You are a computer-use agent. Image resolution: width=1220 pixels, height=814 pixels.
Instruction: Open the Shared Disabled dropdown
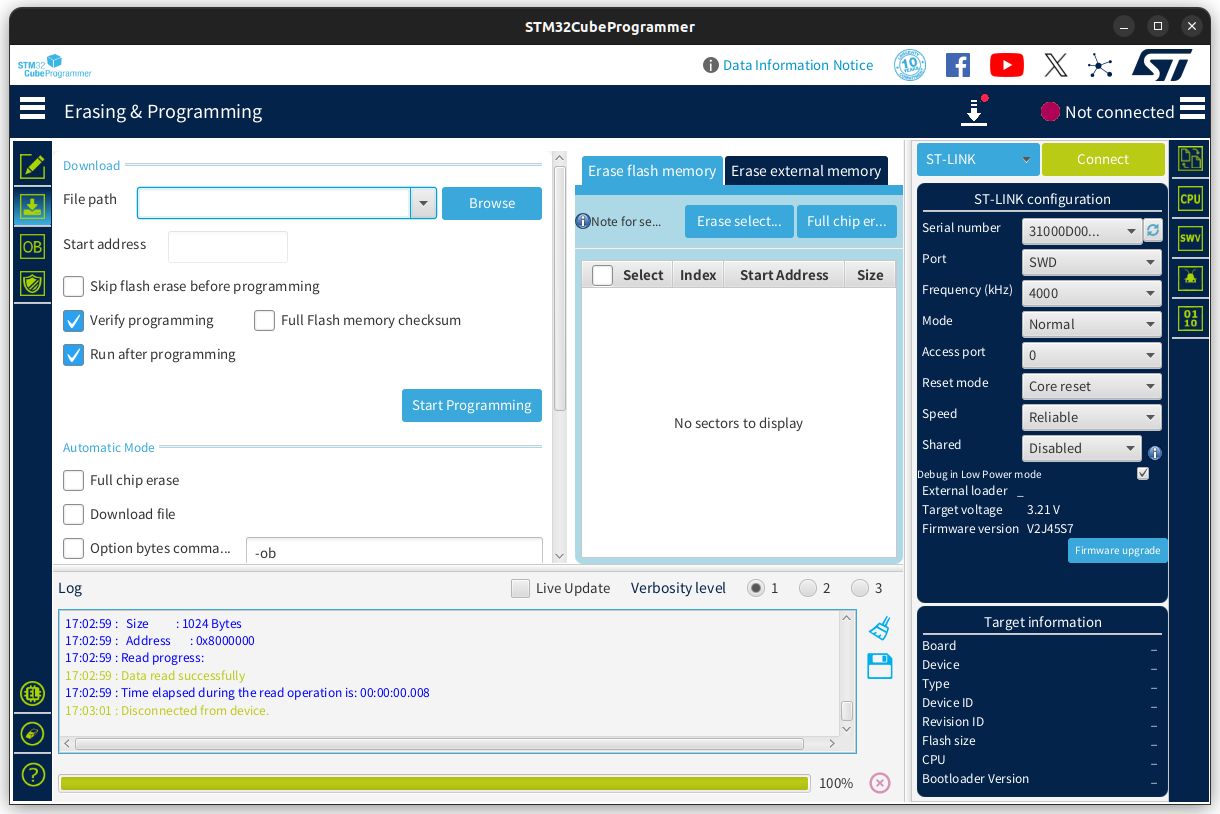pyautogui.click(x=1082, y=449)
